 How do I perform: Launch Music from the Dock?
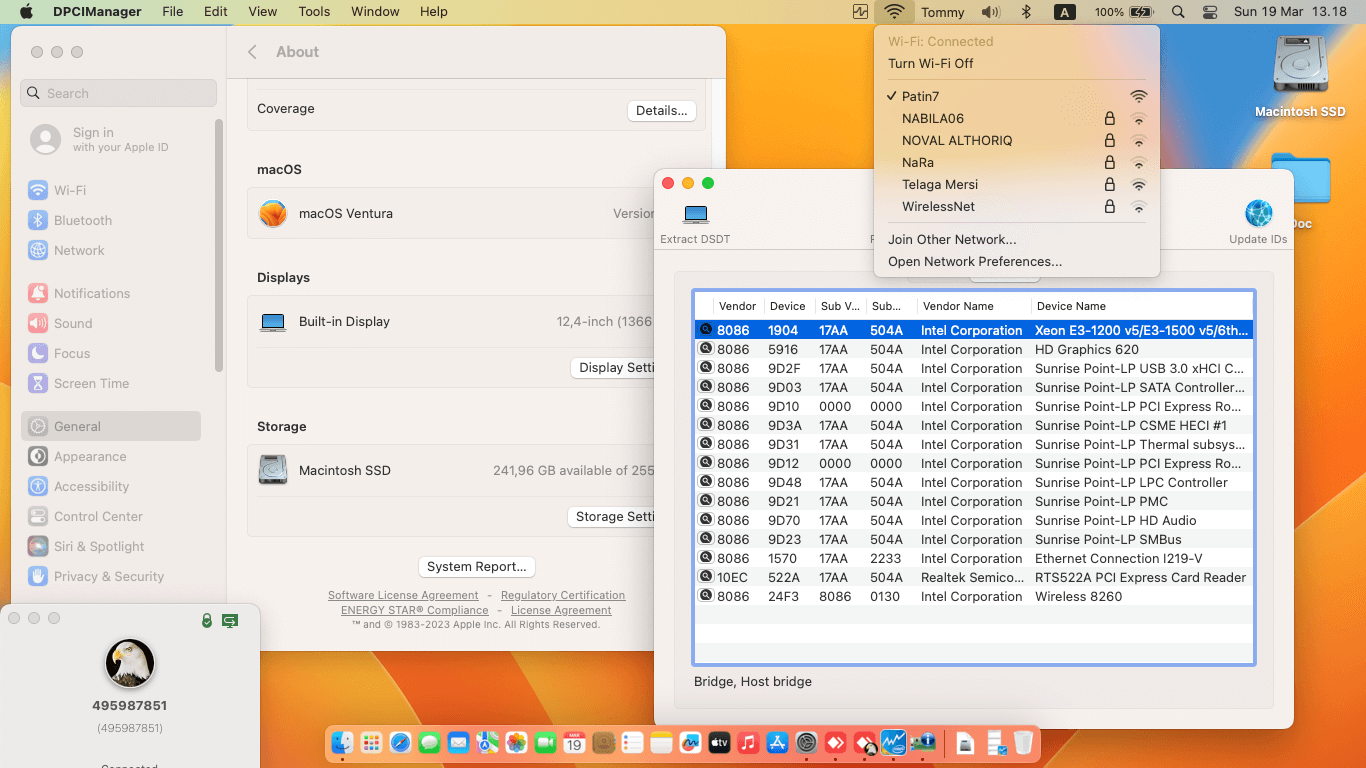pos(748,743)
